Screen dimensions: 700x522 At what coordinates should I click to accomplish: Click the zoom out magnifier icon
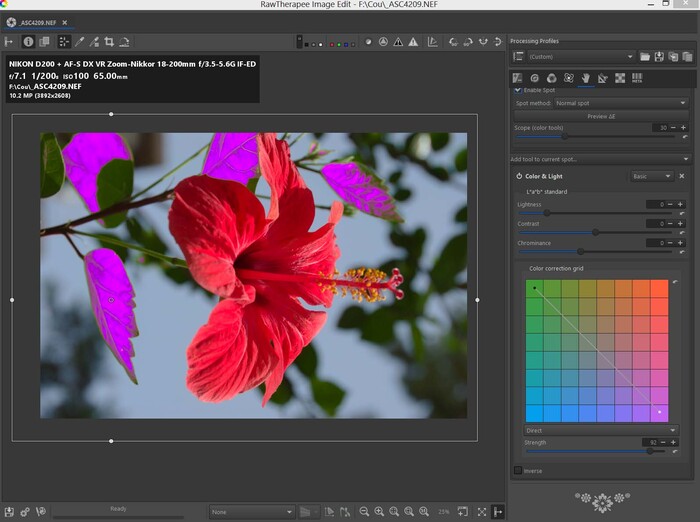[x=364, y=511]
